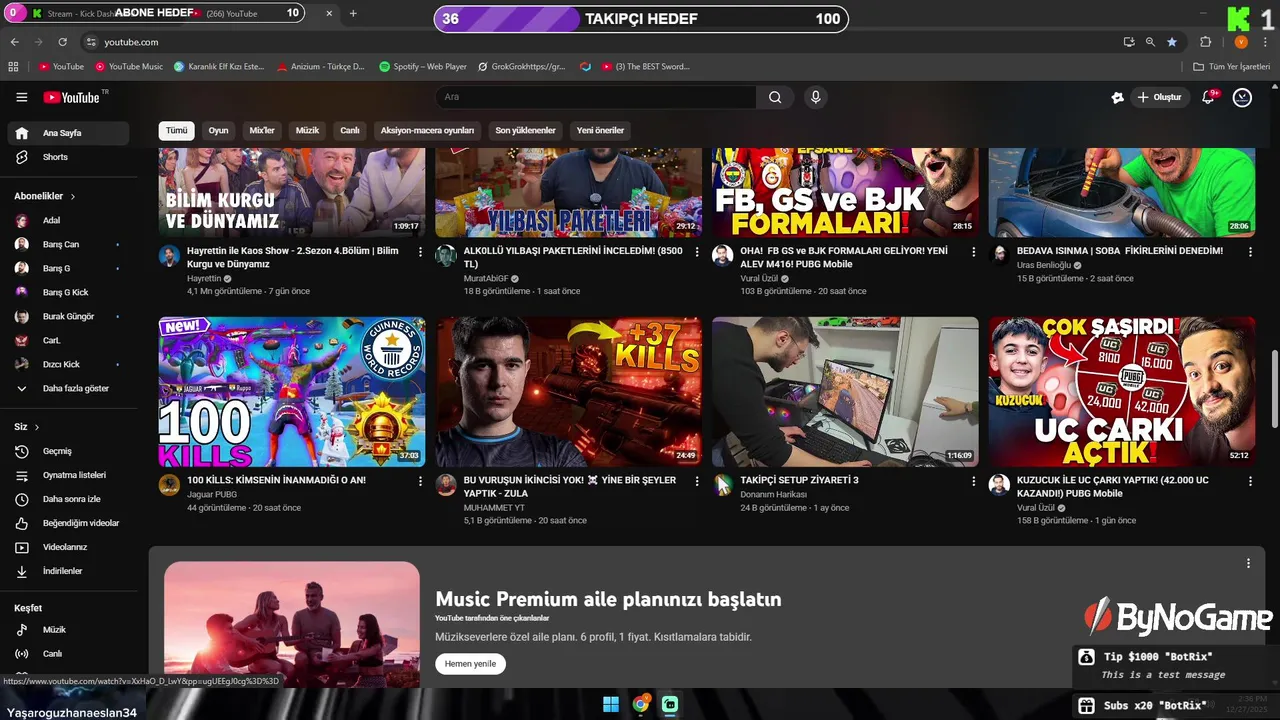Expand Daha fazla göster subscriptions

pos(68,388)
